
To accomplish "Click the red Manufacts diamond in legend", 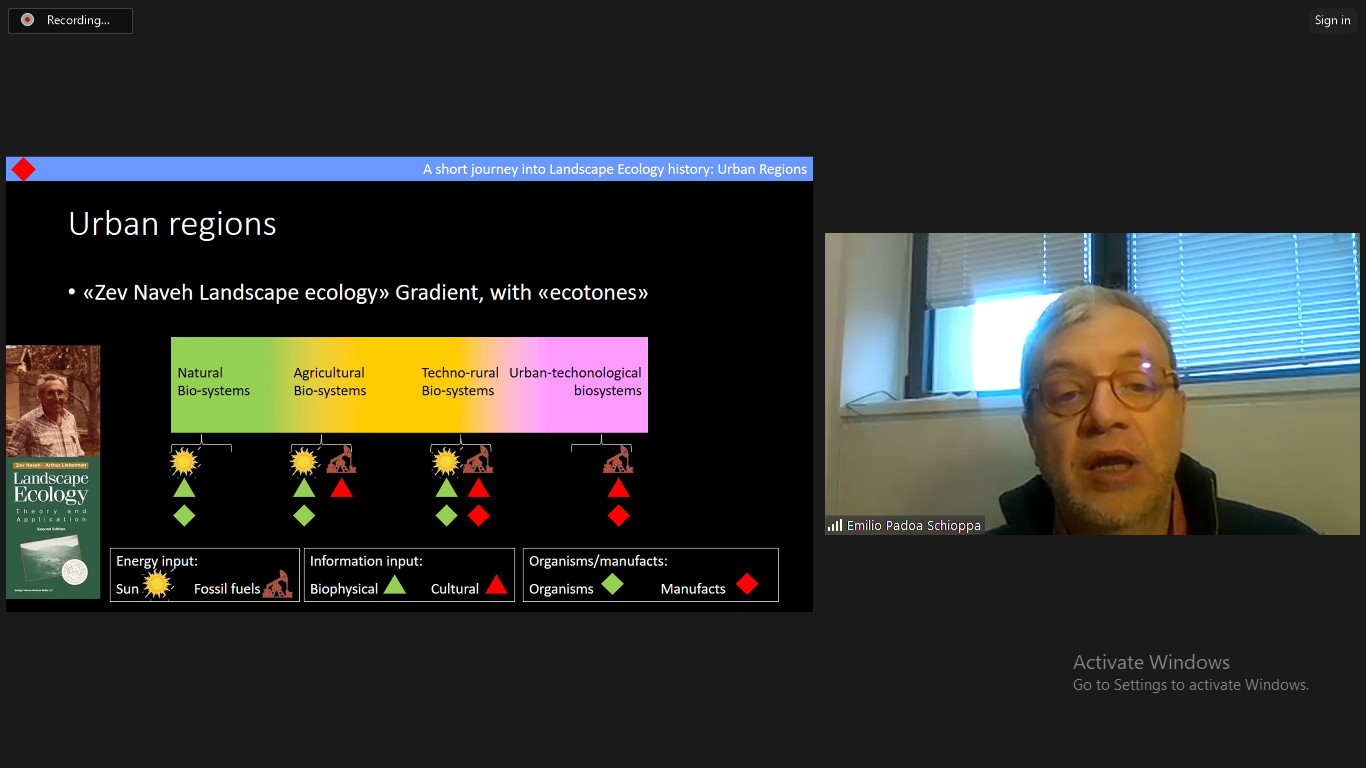I will (746, 585).
